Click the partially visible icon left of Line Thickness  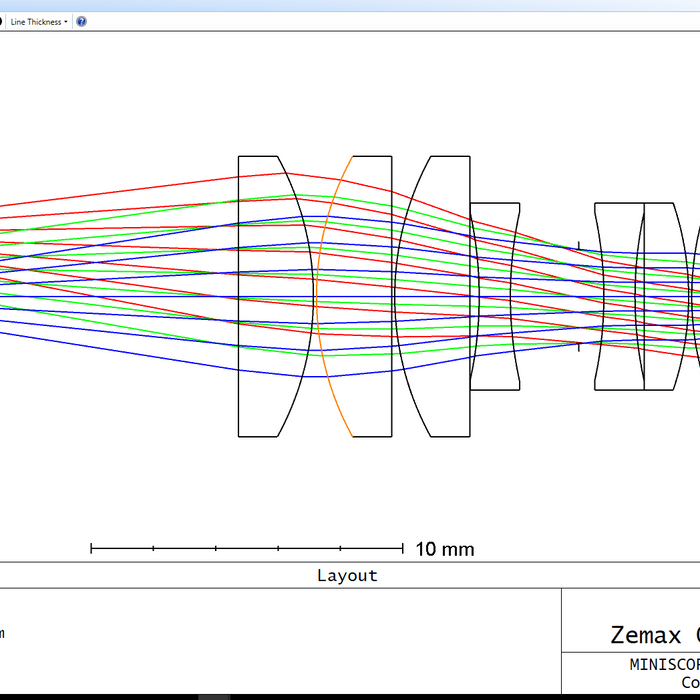(2, 22)
